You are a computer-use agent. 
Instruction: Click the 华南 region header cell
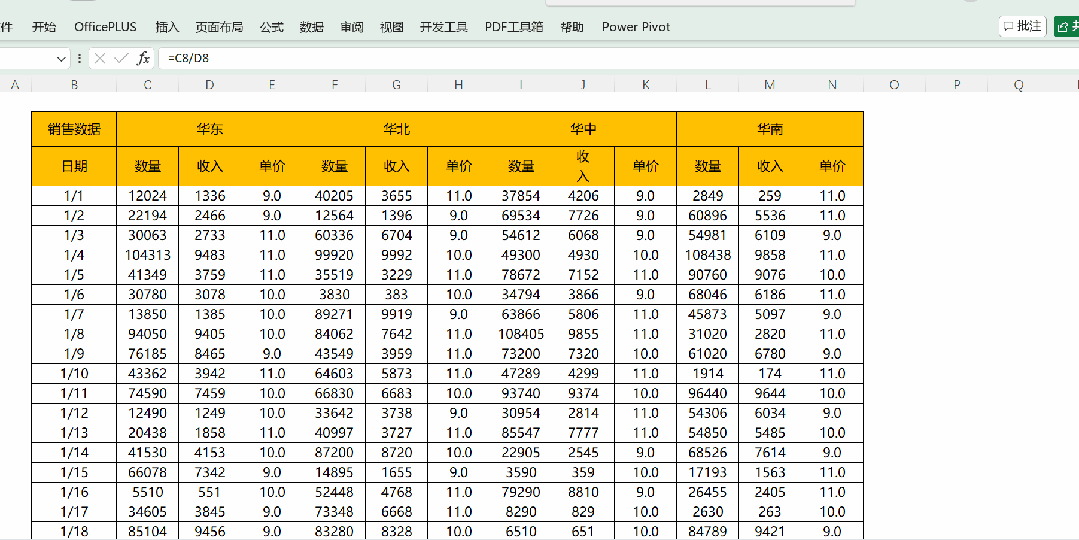[769, 129]
